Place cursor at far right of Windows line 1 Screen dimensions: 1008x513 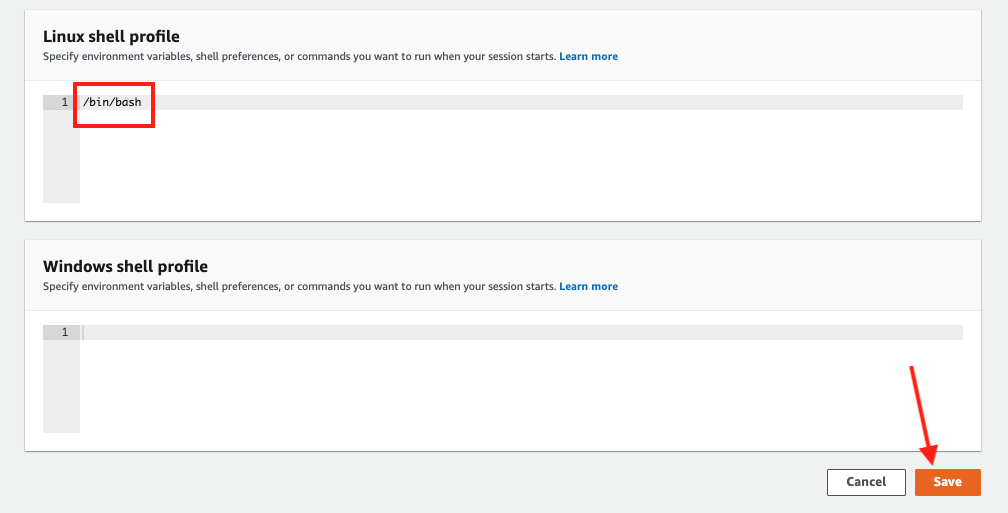point(955,332)
